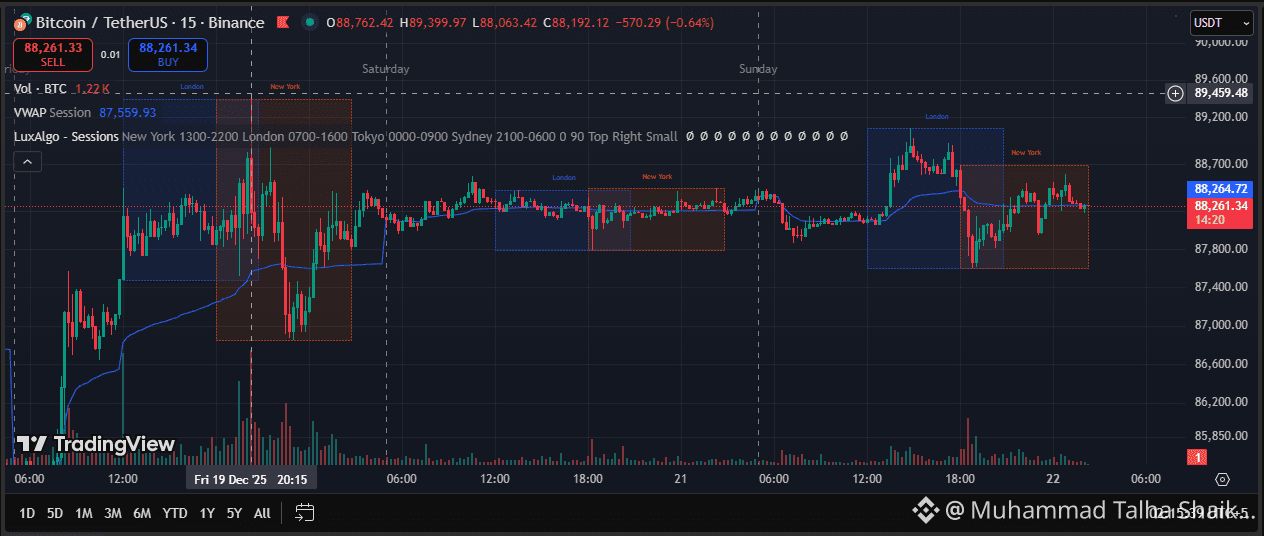
Task: Select the All time range
Action: click(262, 513)
